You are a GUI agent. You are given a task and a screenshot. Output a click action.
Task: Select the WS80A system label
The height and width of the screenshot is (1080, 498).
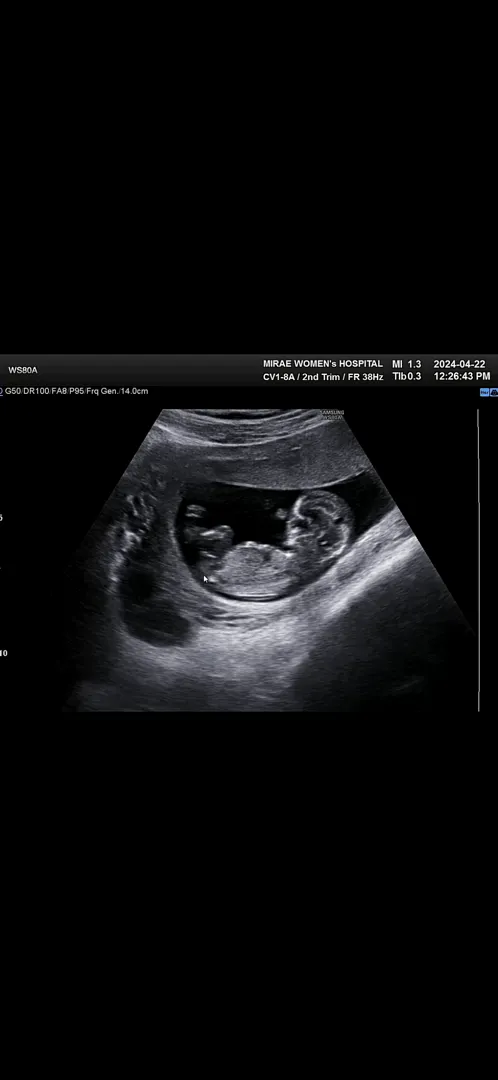coord(23,370)
